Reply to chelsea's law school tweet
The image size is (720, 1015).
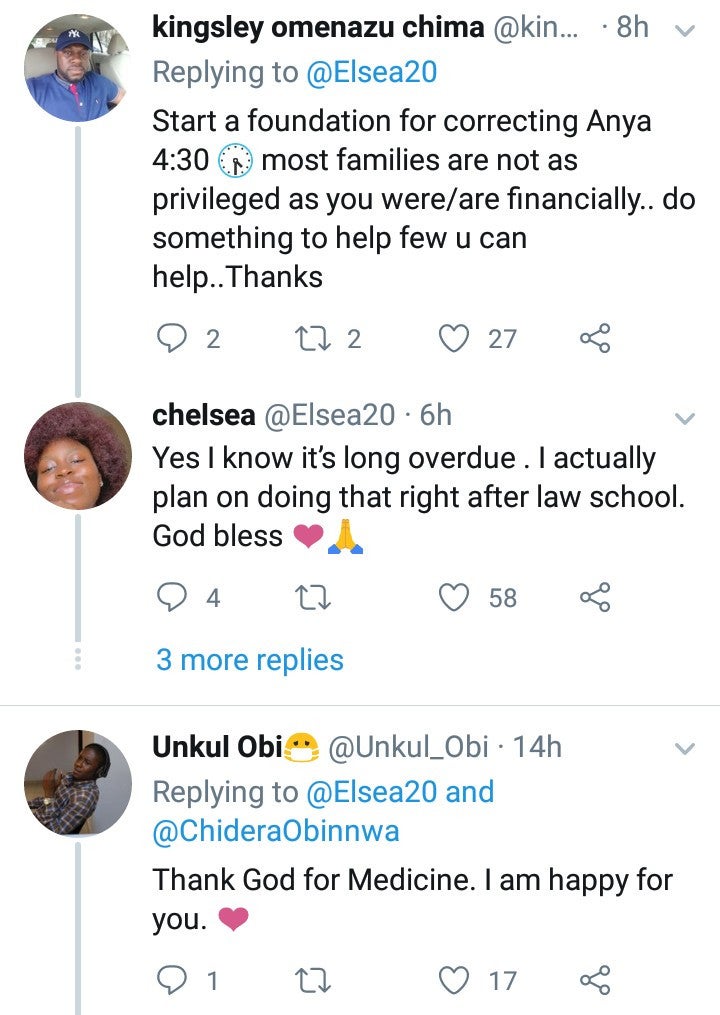[x=174, y=597]
